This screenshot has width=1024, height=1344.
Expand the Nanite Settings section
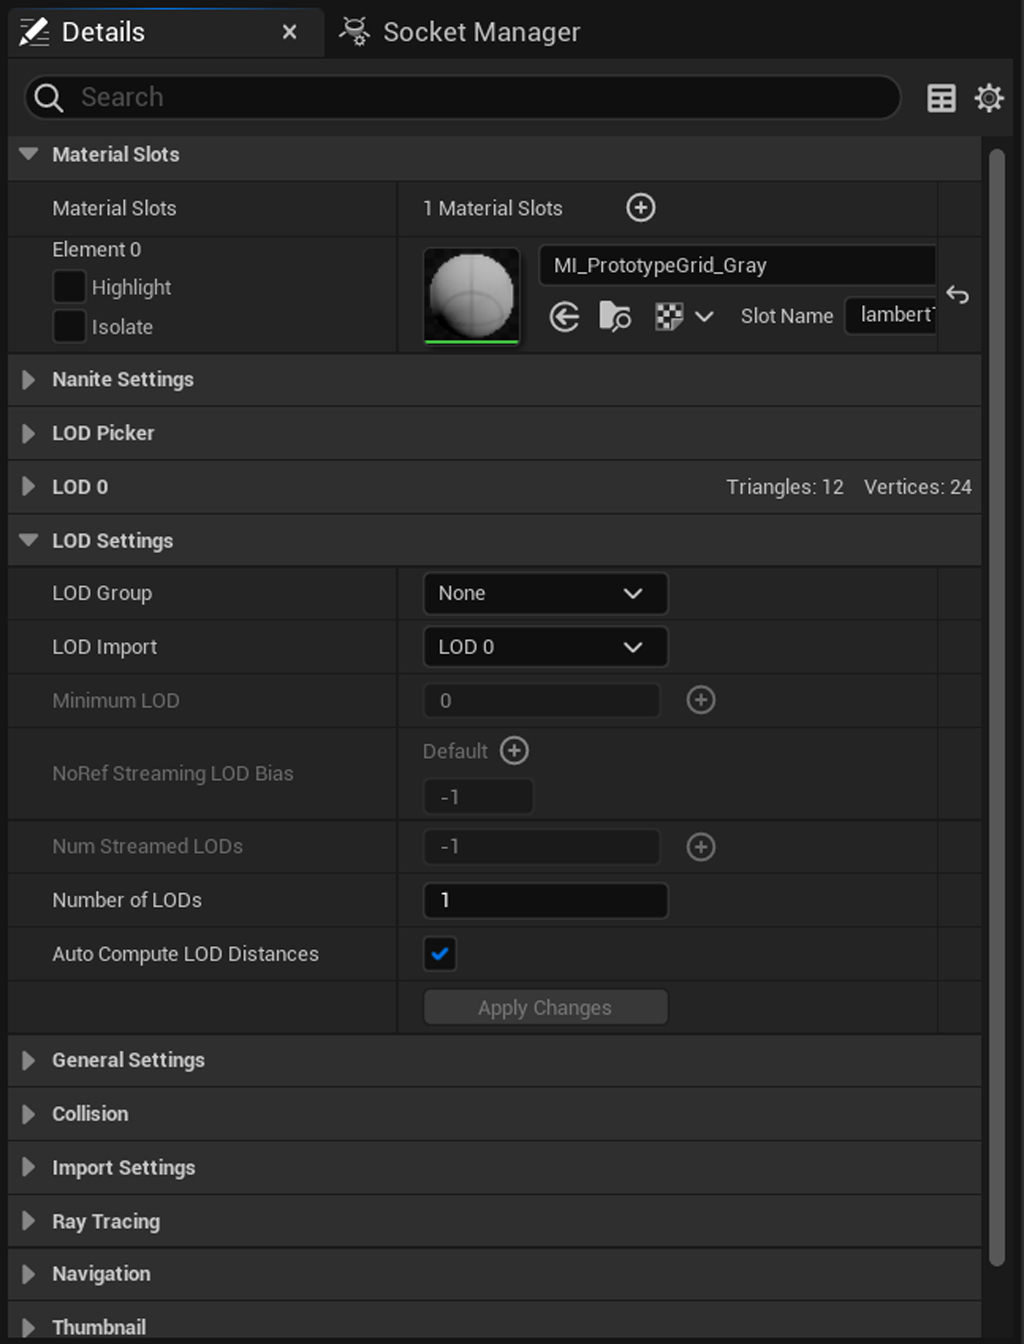(28, 379)
